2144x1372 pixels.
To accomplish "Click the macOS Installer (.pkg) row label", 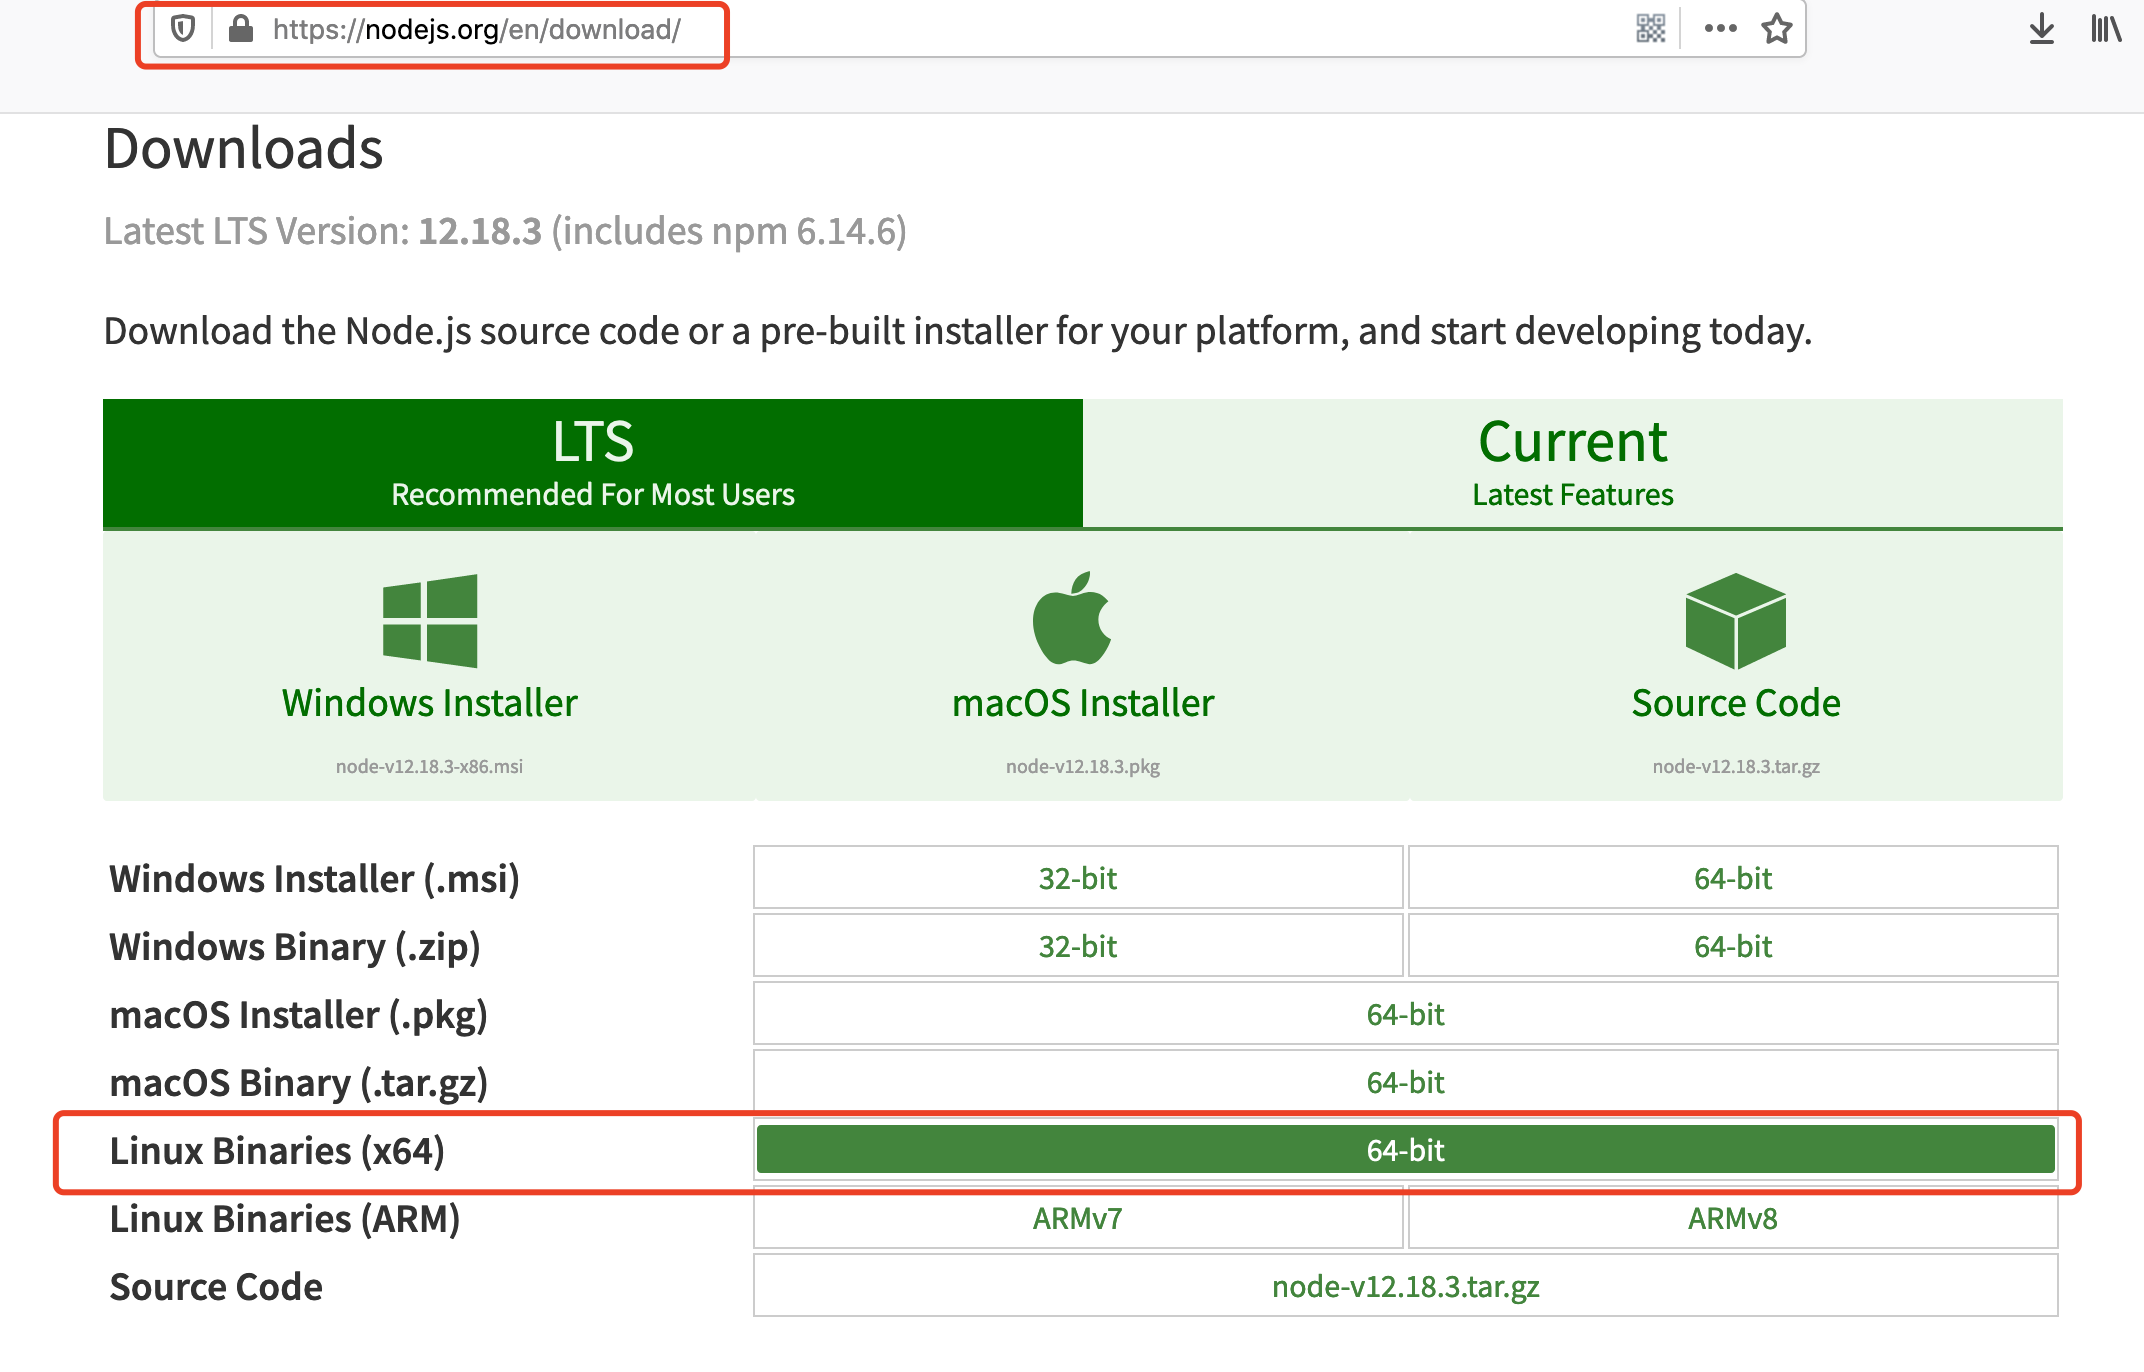I will point(299,1015).
